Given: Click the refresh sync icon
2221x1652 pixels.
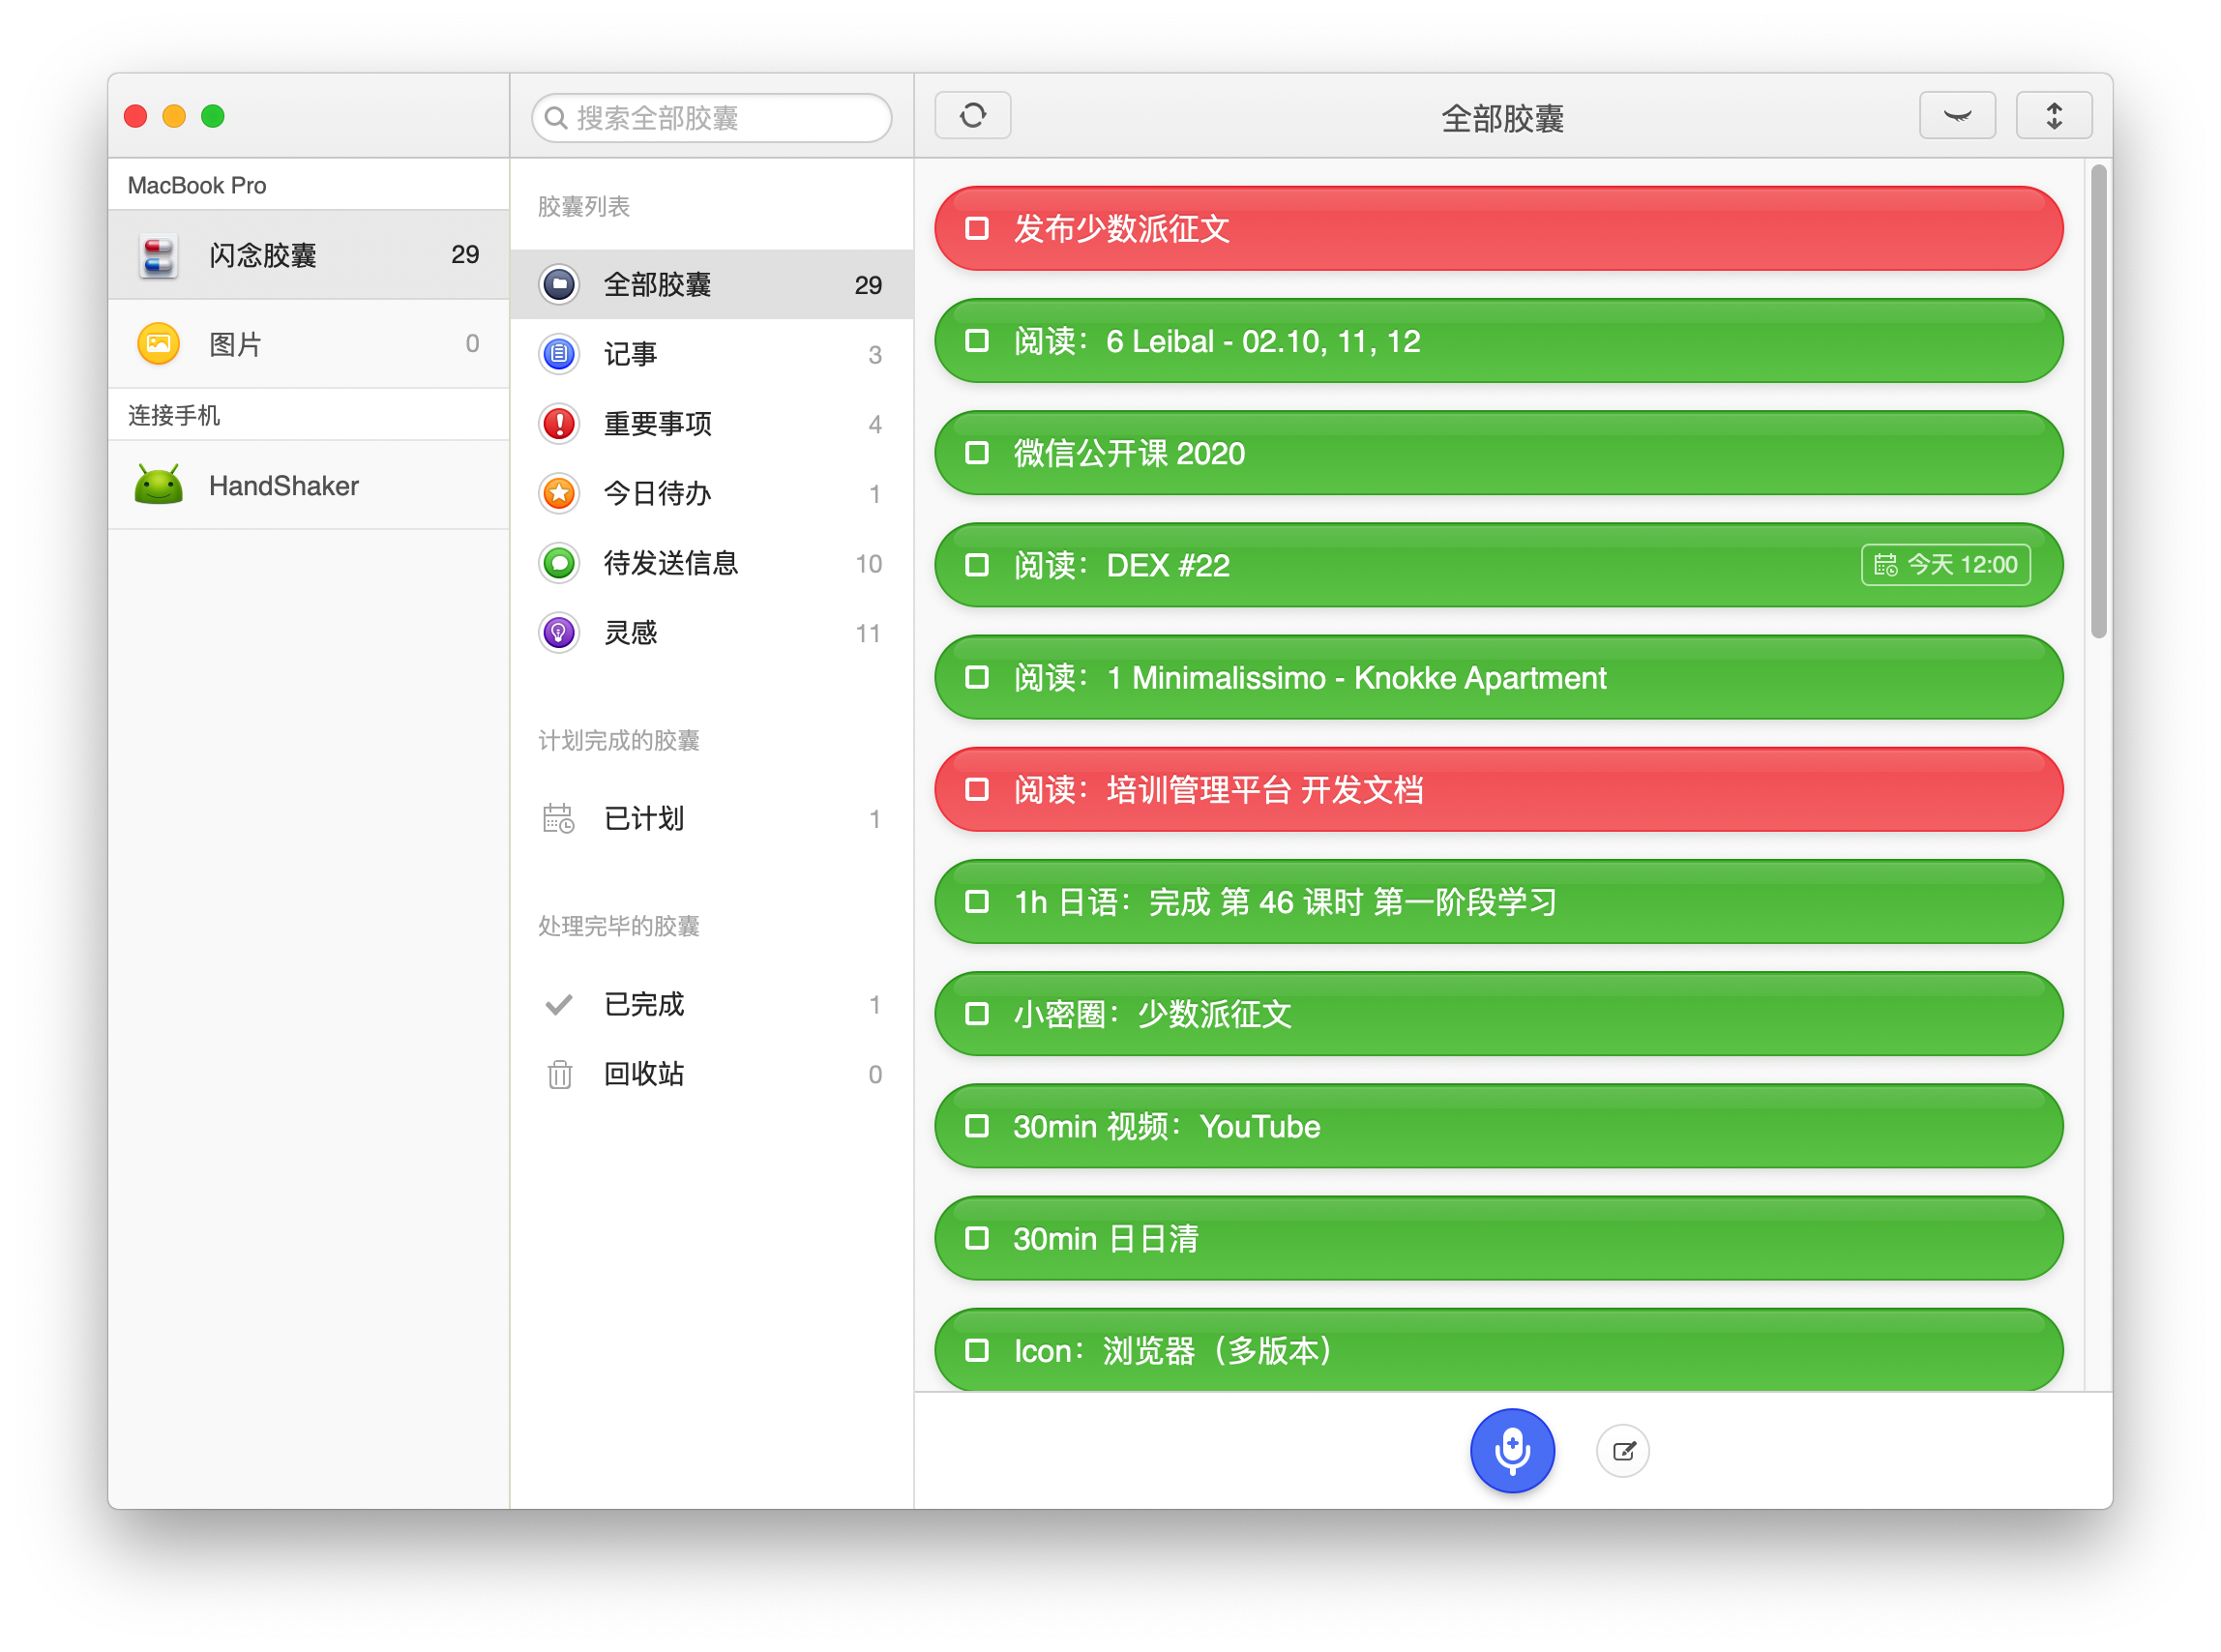Looking at the screenshot, I should [x=972, y=115].
